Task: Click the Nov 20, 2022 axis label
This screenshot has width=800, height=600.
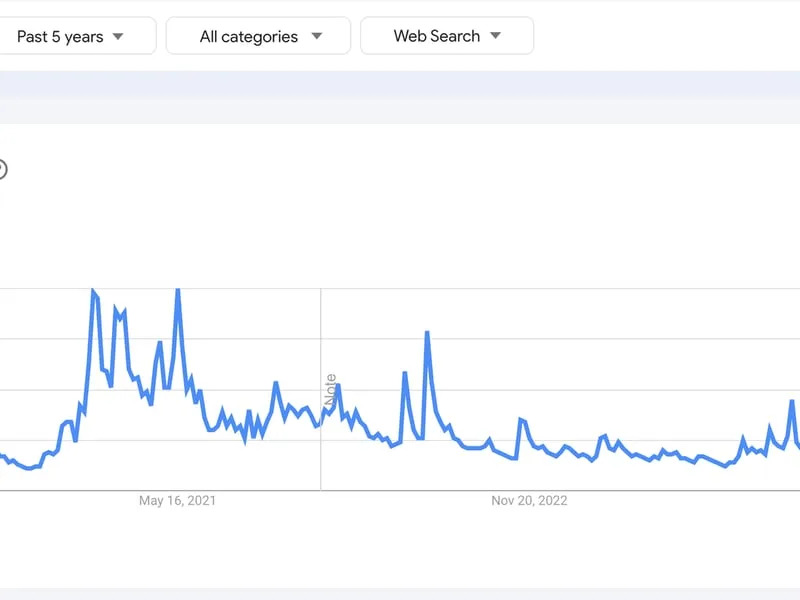Action: [529, 501]
